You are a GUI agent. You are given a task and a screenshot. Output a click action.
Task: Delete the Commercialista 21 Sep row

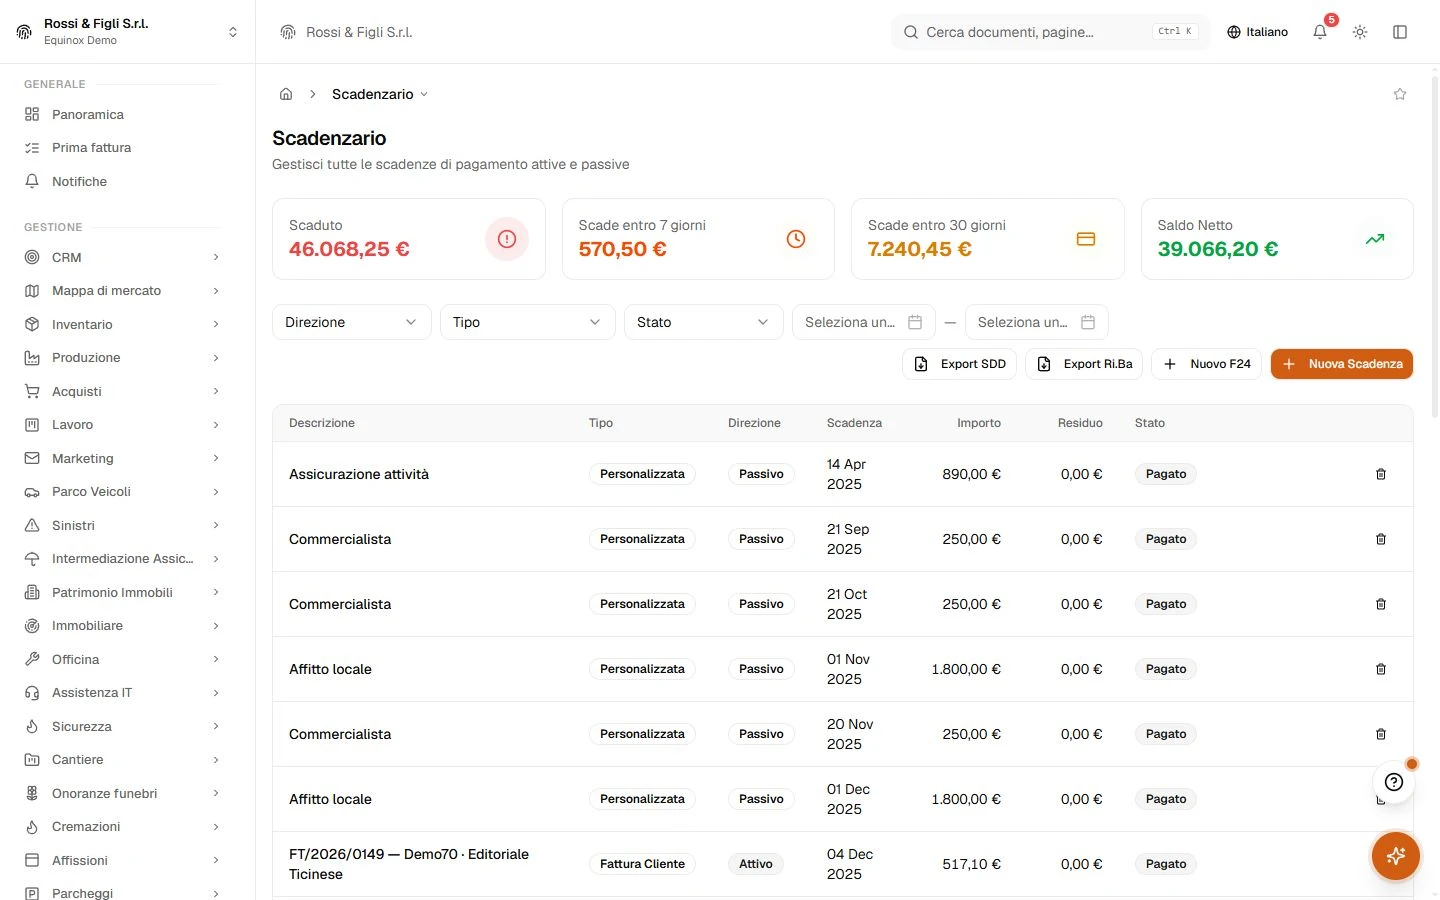point(1381,539)
